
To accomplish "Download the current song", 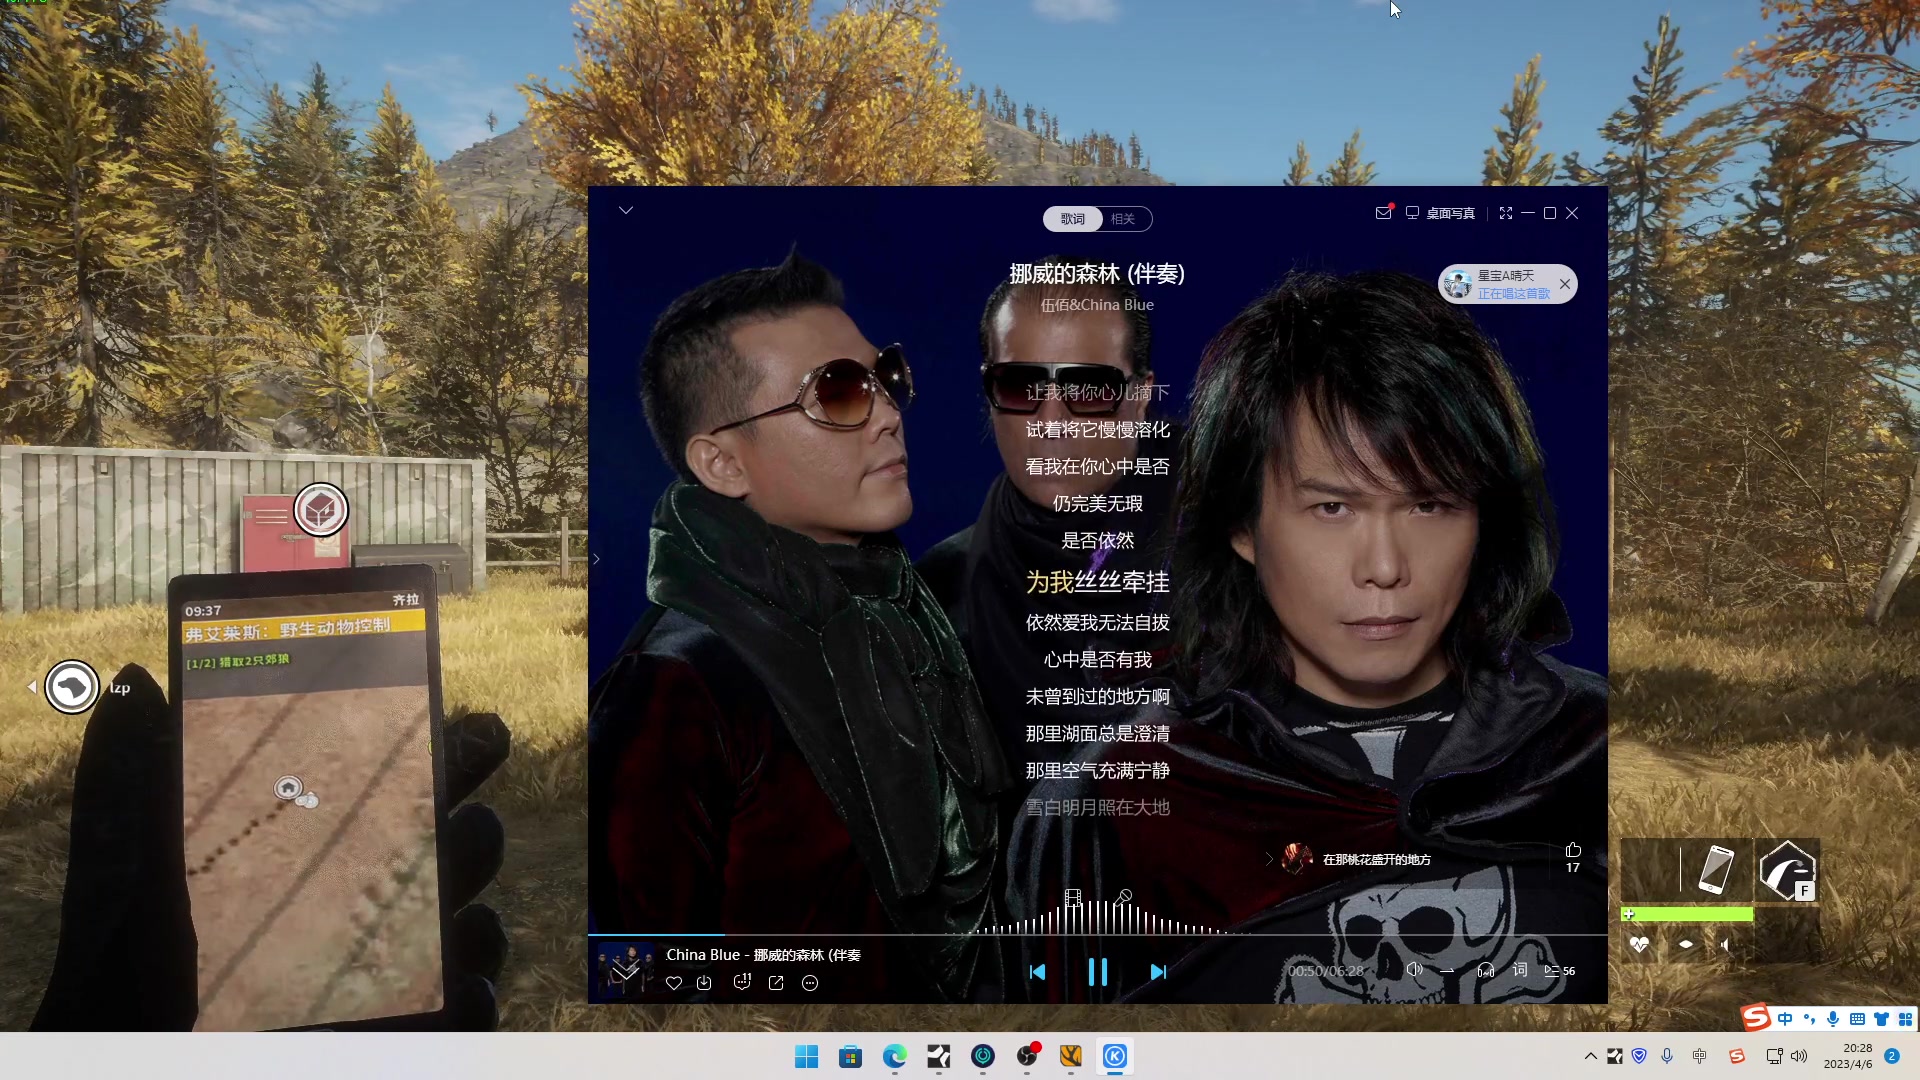I will tap(704, 983).
